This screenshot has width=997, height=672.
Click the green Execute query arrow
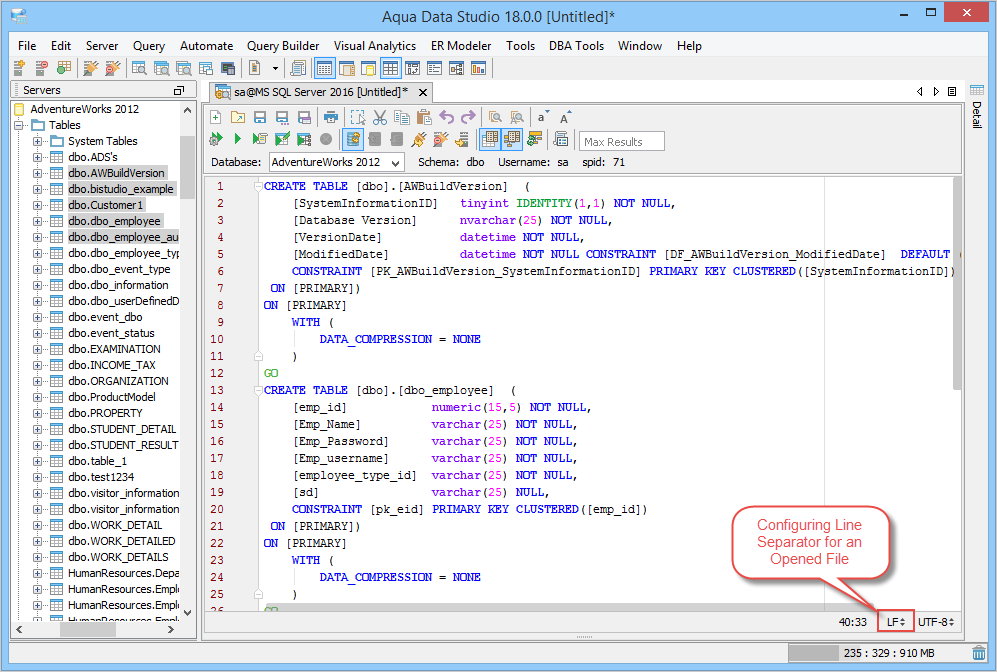pyautogui.click(x=238, y=140)
